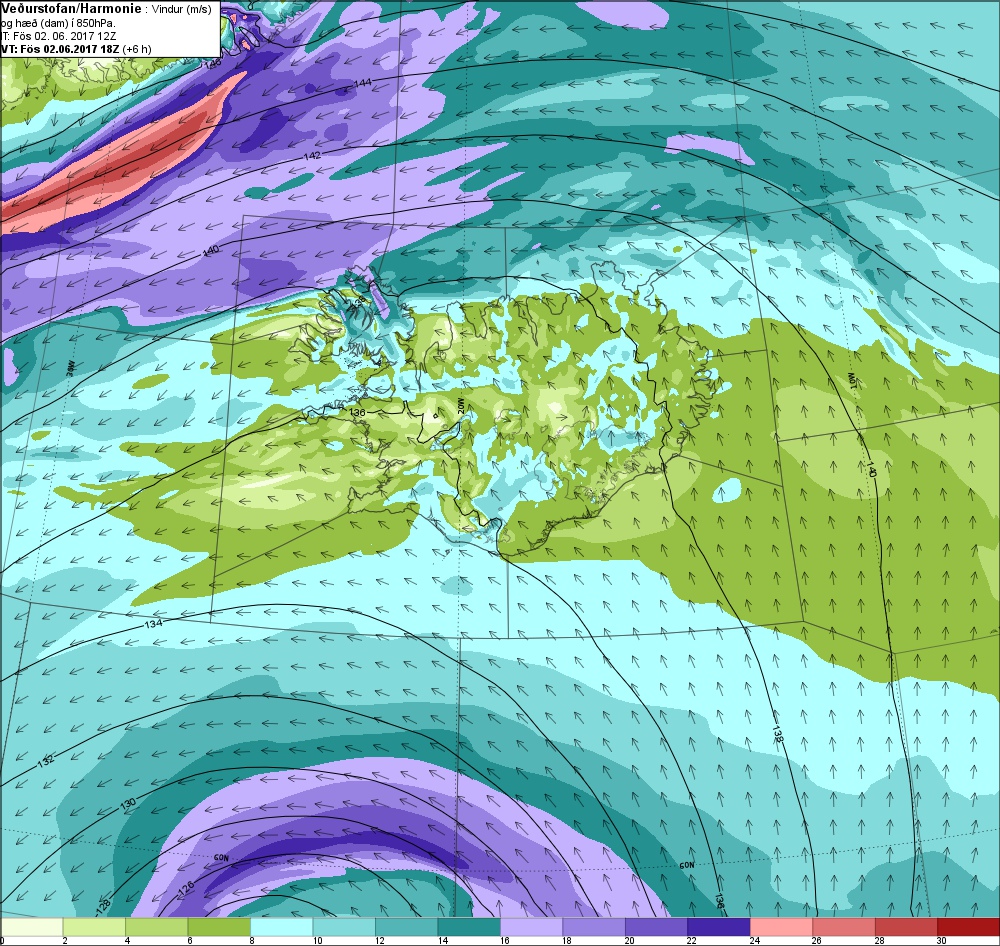This screenshot has height=946, width=1000.
Task: Pick the red 28–30 m/s legend swatch
Action: [x=907, y=927]
